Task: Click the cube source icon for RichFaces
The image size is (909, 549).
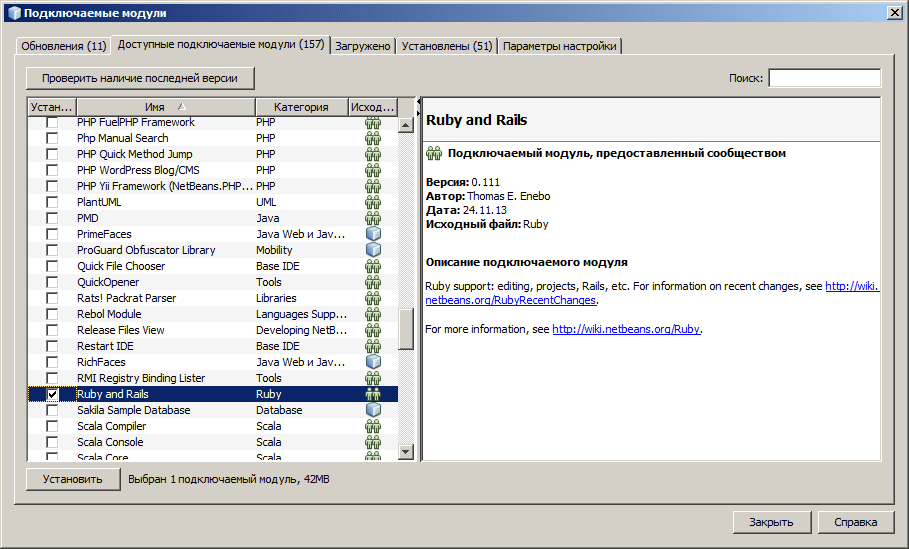Action: 373,362
